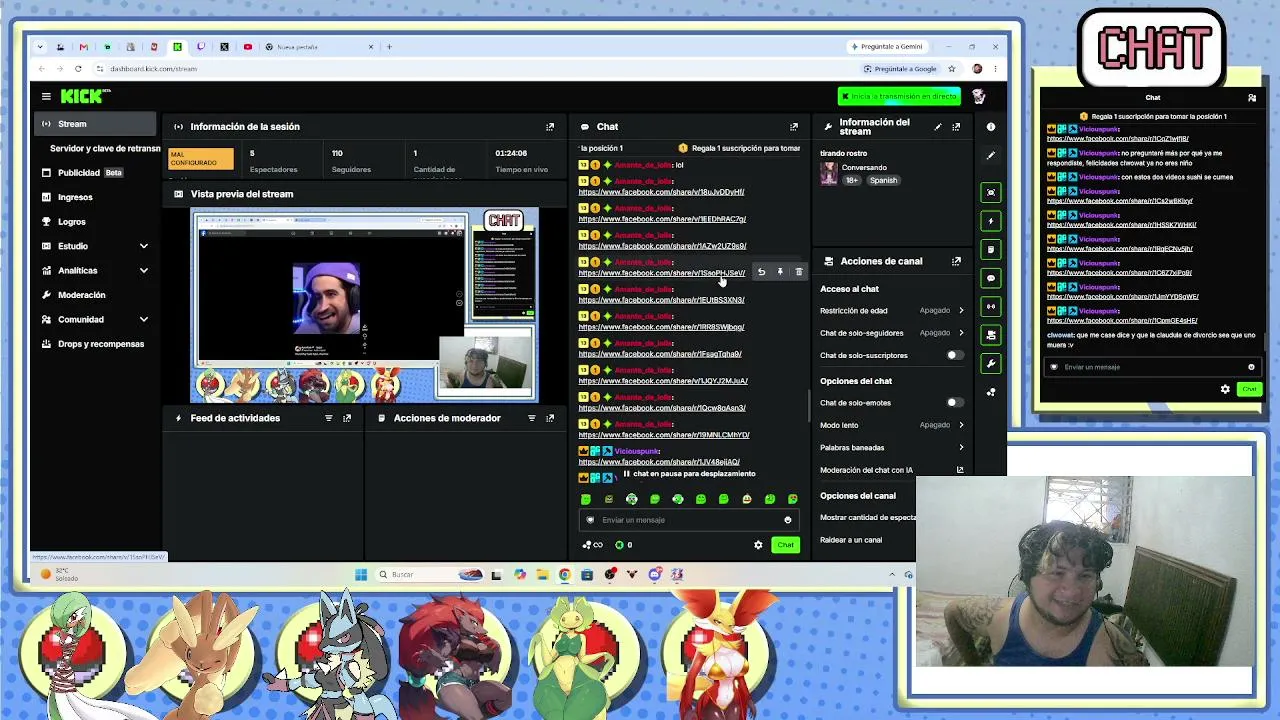Image resolution: width=1280 pixels, height=720 pixels.
Task: Open dashboard chat settings gear
Action: pos(758,545)
